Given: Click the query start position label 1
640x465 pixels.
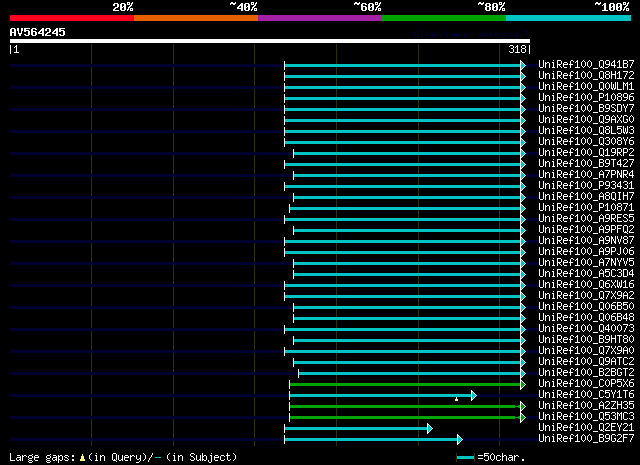Looking at the screenshot, I should point(16,49).
